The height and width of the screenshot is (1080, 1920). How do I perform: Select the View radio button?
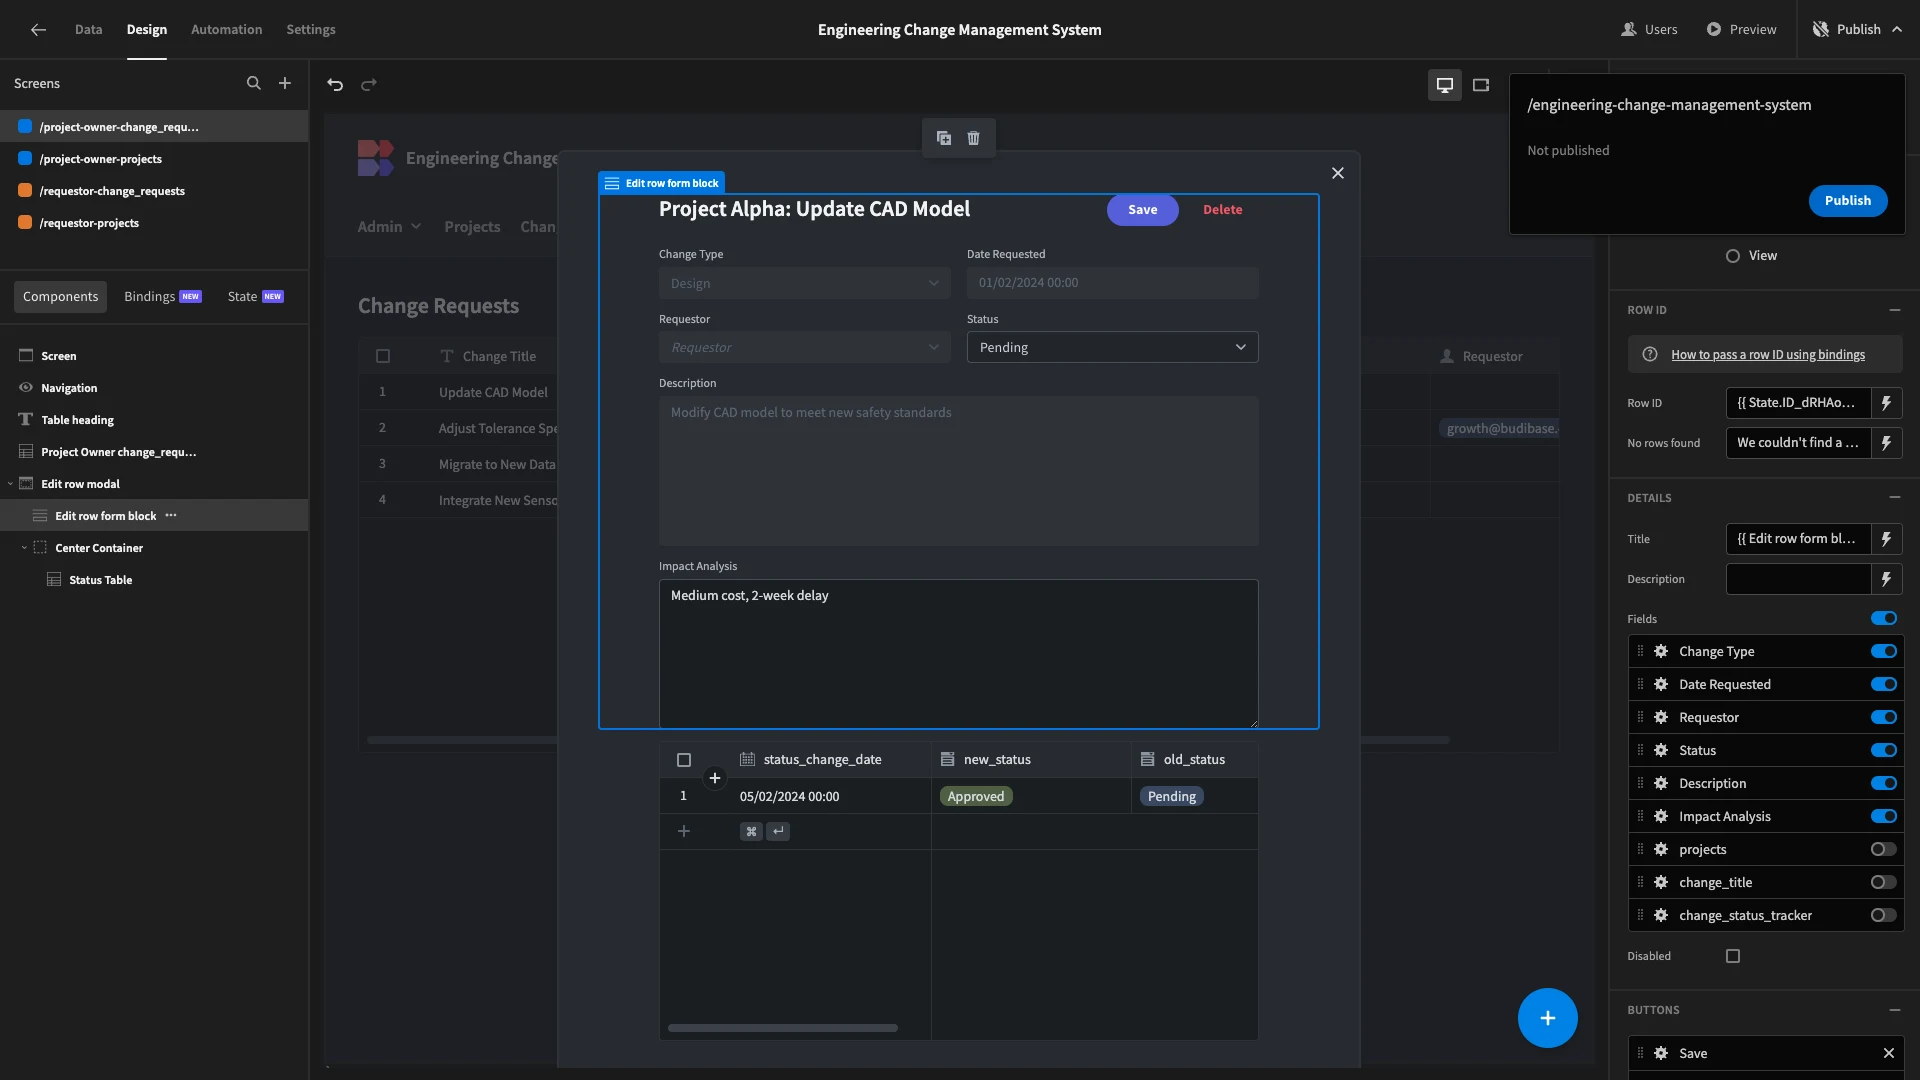[1733, 256]
